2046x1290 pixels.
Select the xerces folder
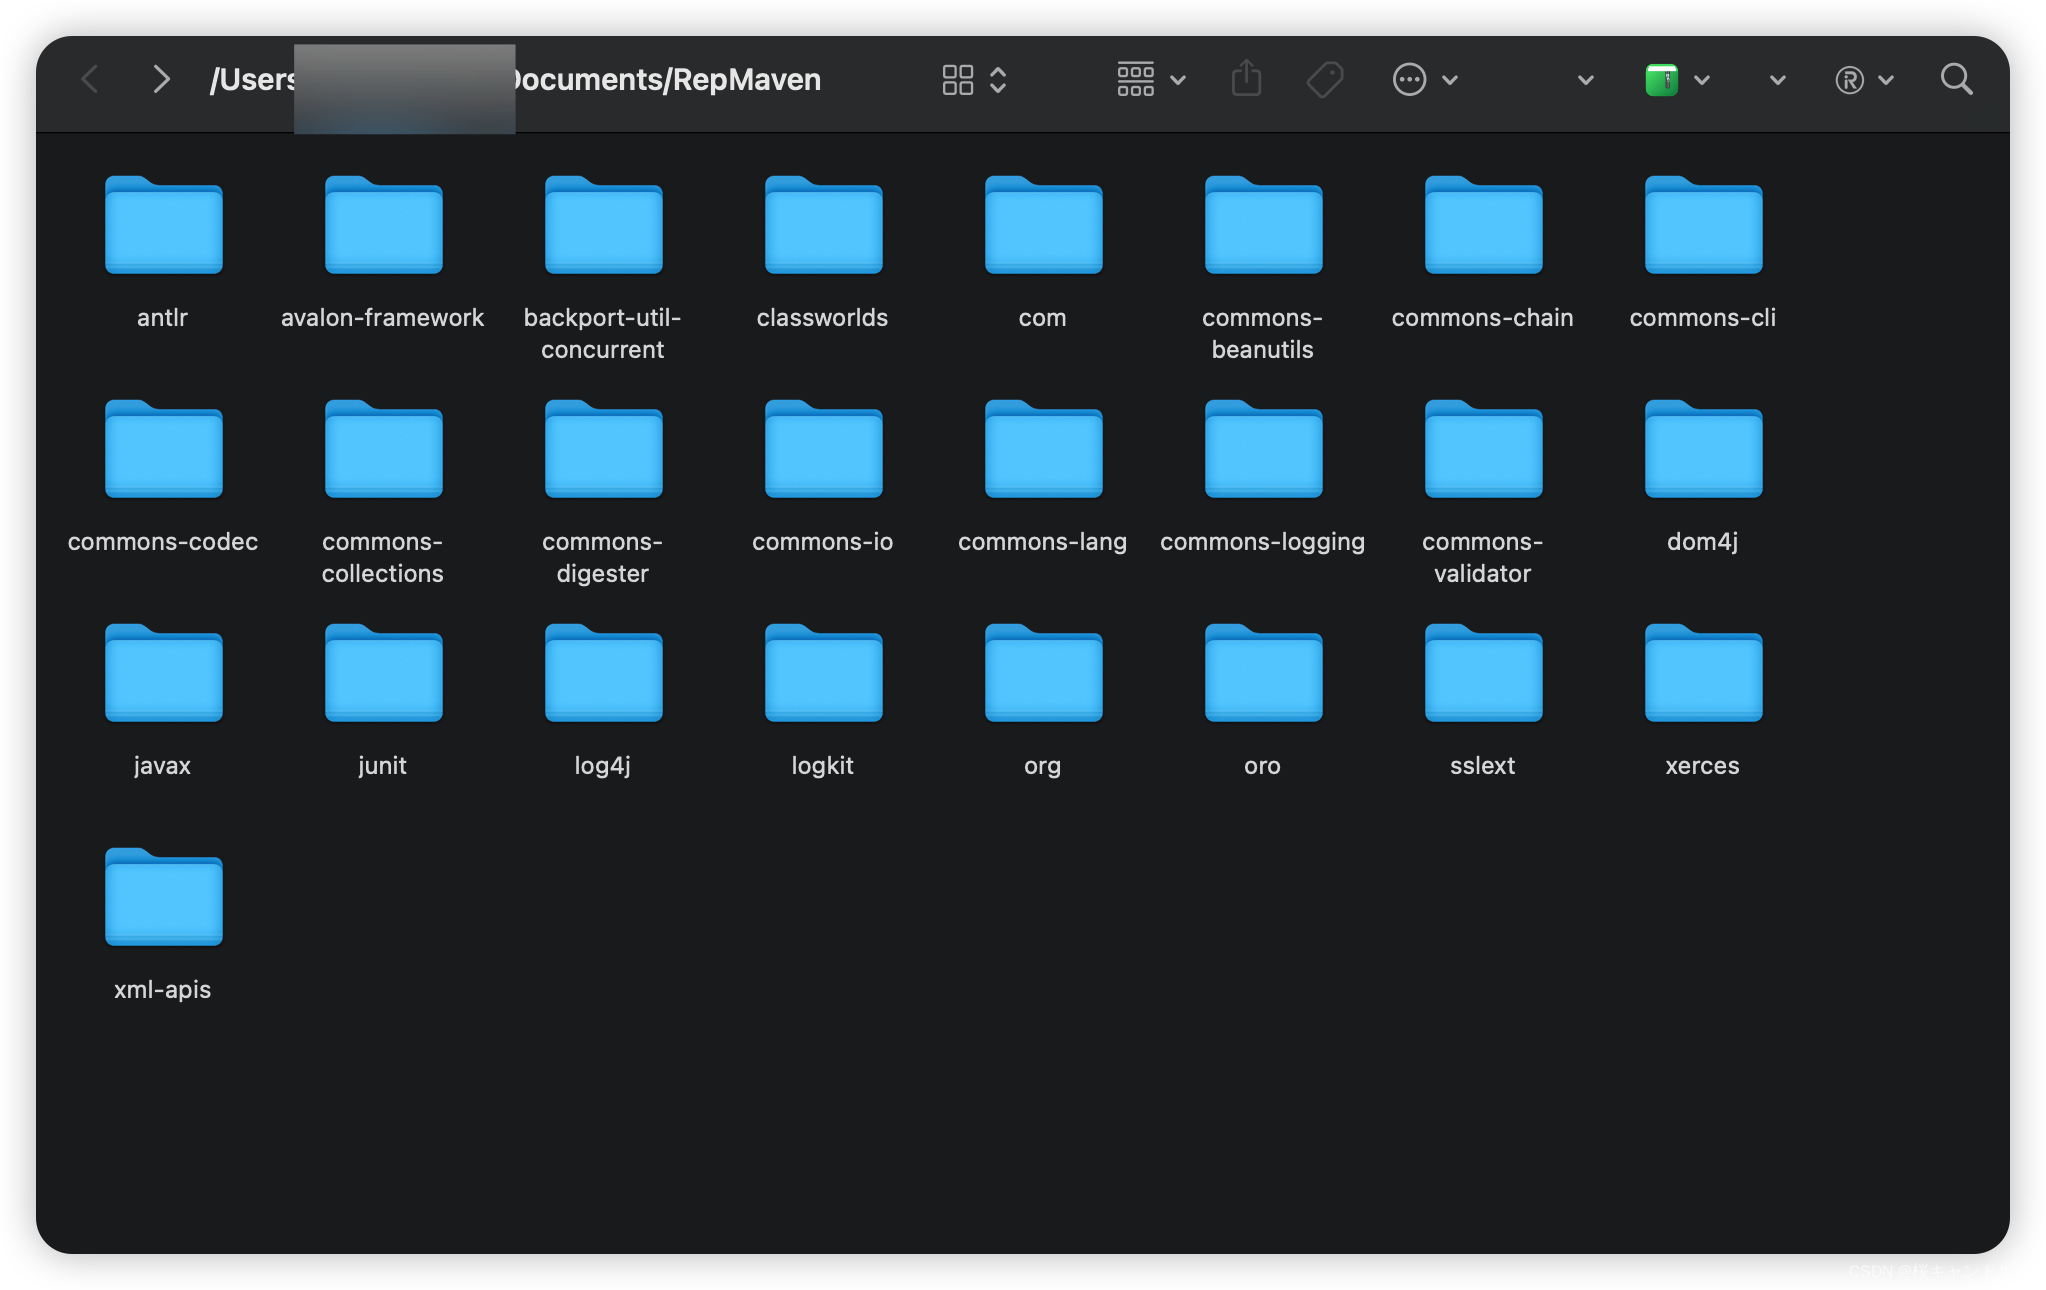pos(1704,672)
